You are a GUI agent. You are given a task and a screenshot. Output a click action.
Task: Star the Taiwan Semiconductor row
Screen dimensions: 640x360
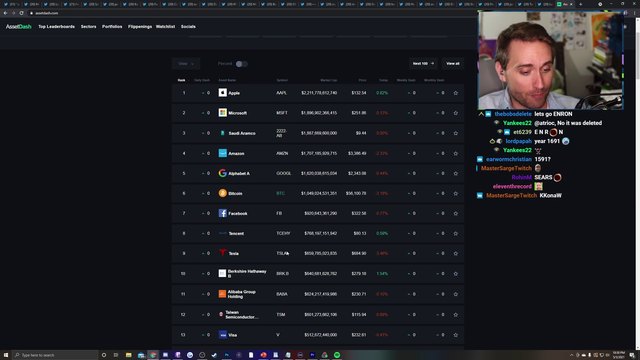click(456, 315)
